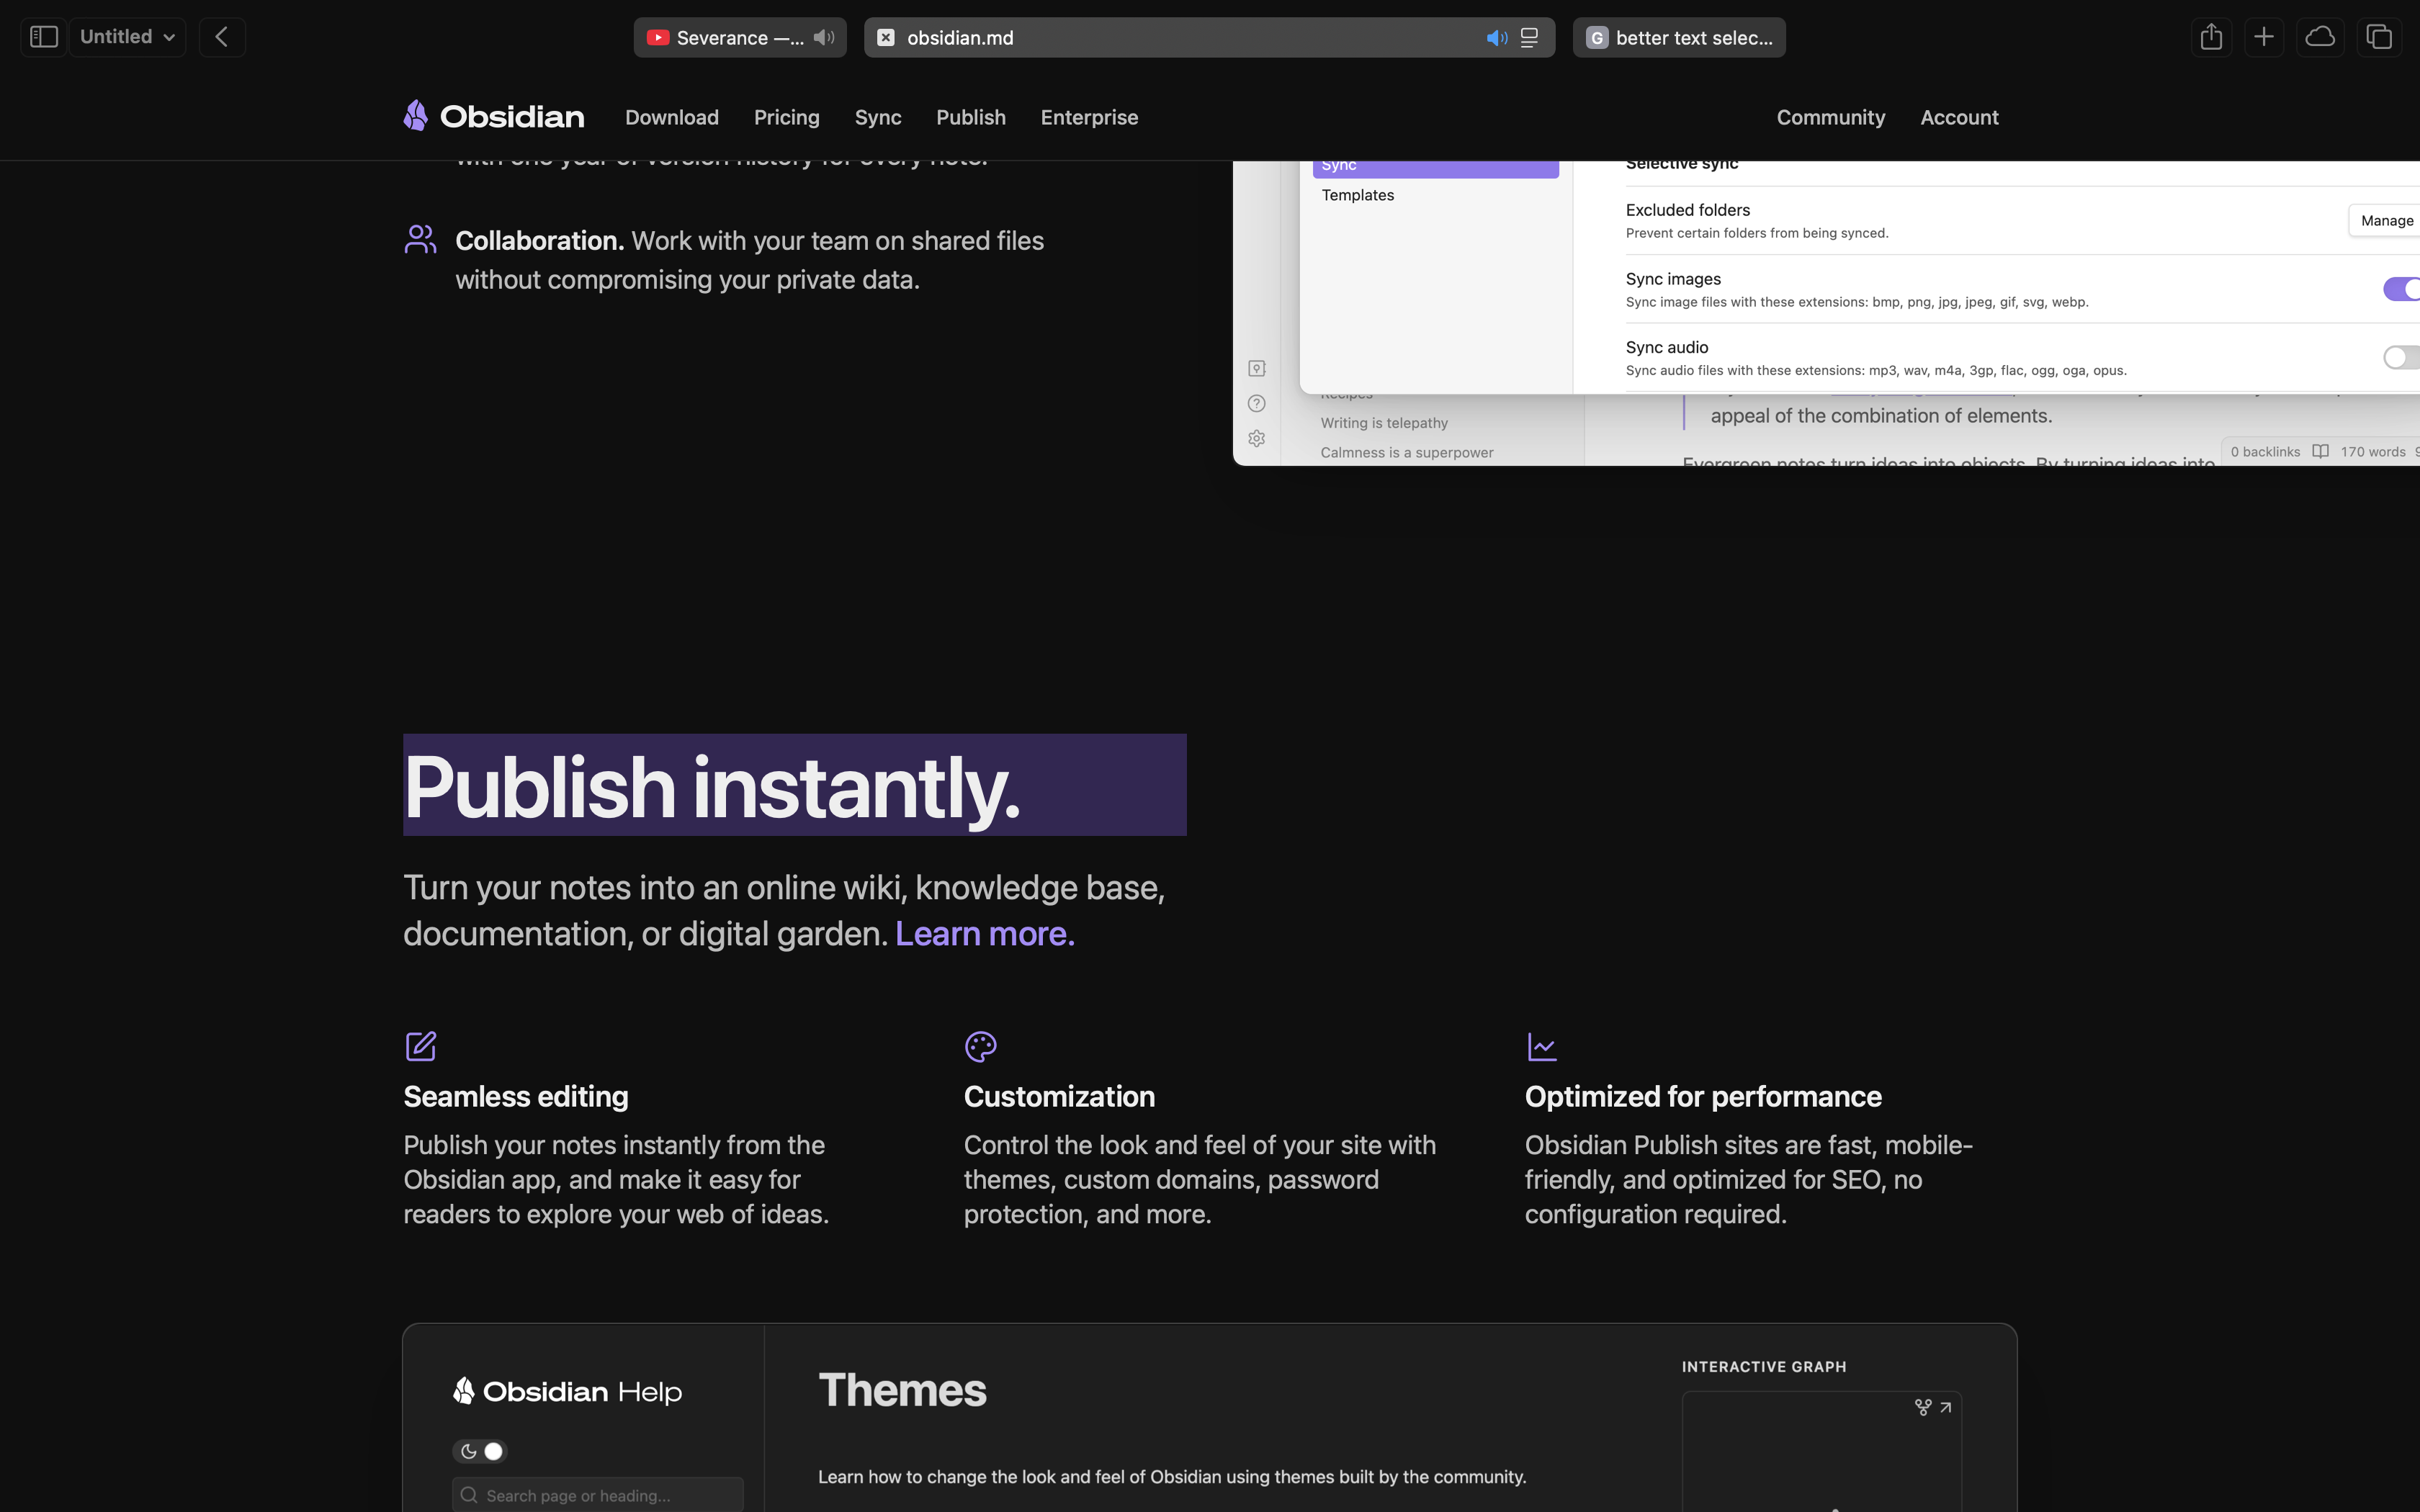Open the iCloud tabs cloud icon
Image resolution: width=2420 pixels, height=1512 pixels.
point(2320,37)
